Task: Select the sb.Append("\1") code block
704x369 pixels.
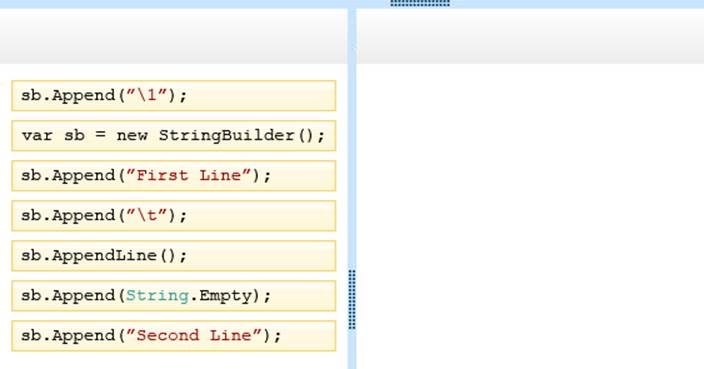Action: [174, 96]
